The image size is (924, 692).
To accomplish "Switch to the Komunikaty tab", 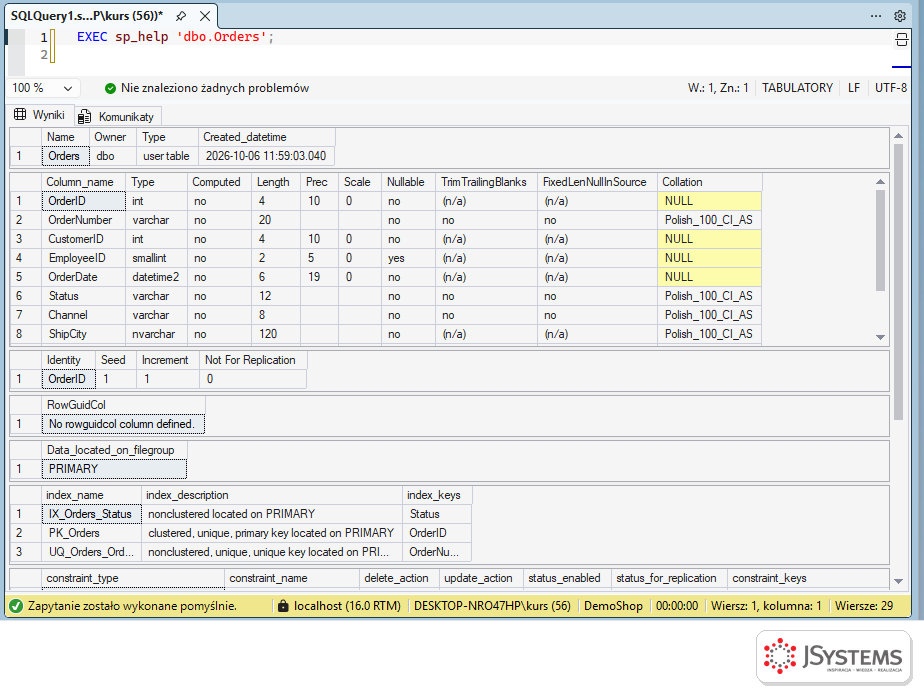I will coord(117,116).
